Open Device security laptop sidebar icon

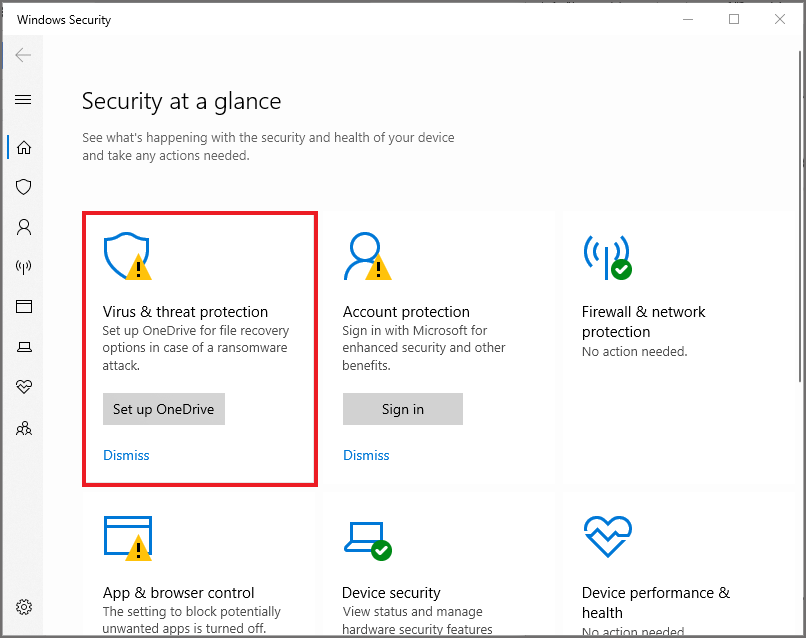(23, 347)
